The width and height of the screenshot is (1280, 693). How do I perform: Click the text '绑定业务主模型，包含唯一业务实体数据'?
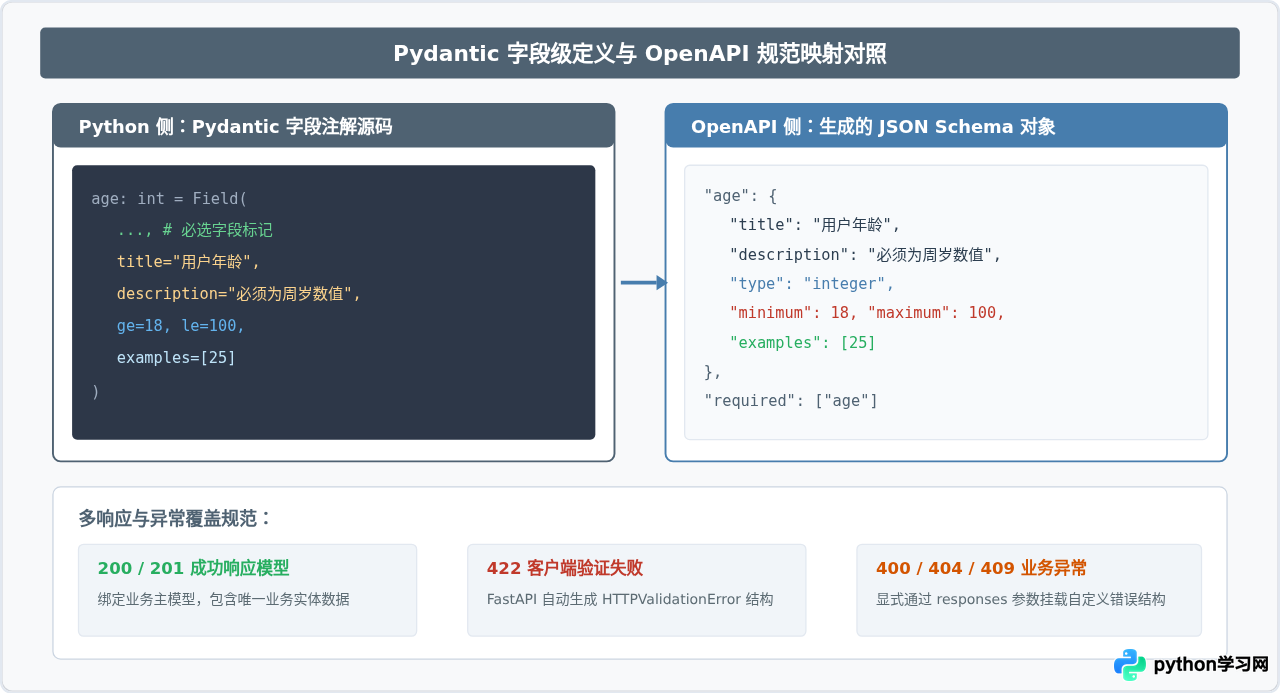click(x=224, y=600)
